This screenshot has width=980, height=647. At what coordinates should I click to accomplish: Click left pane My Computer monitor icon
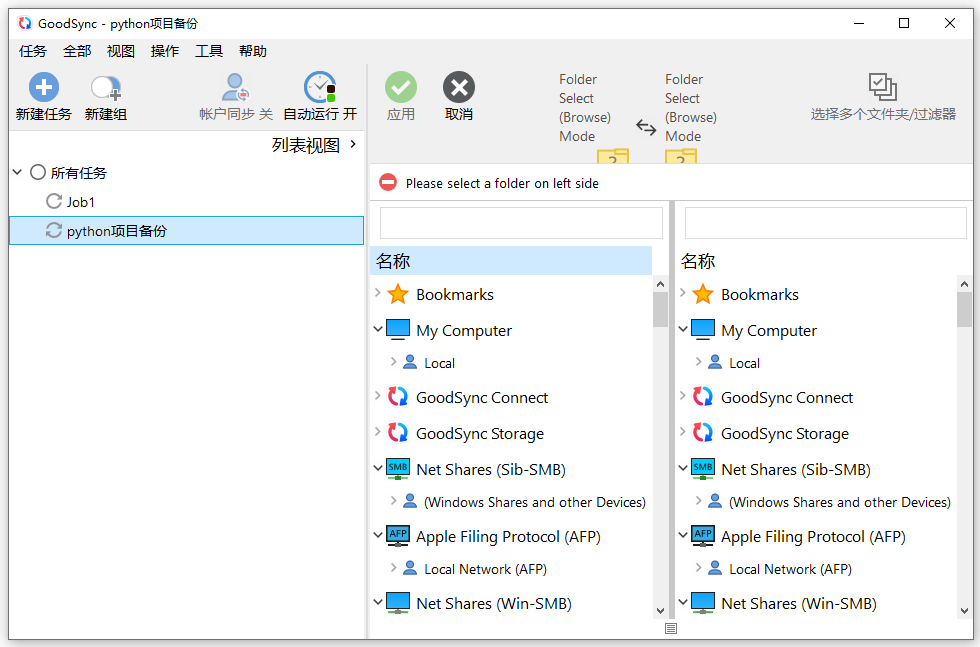coord(398,329)
